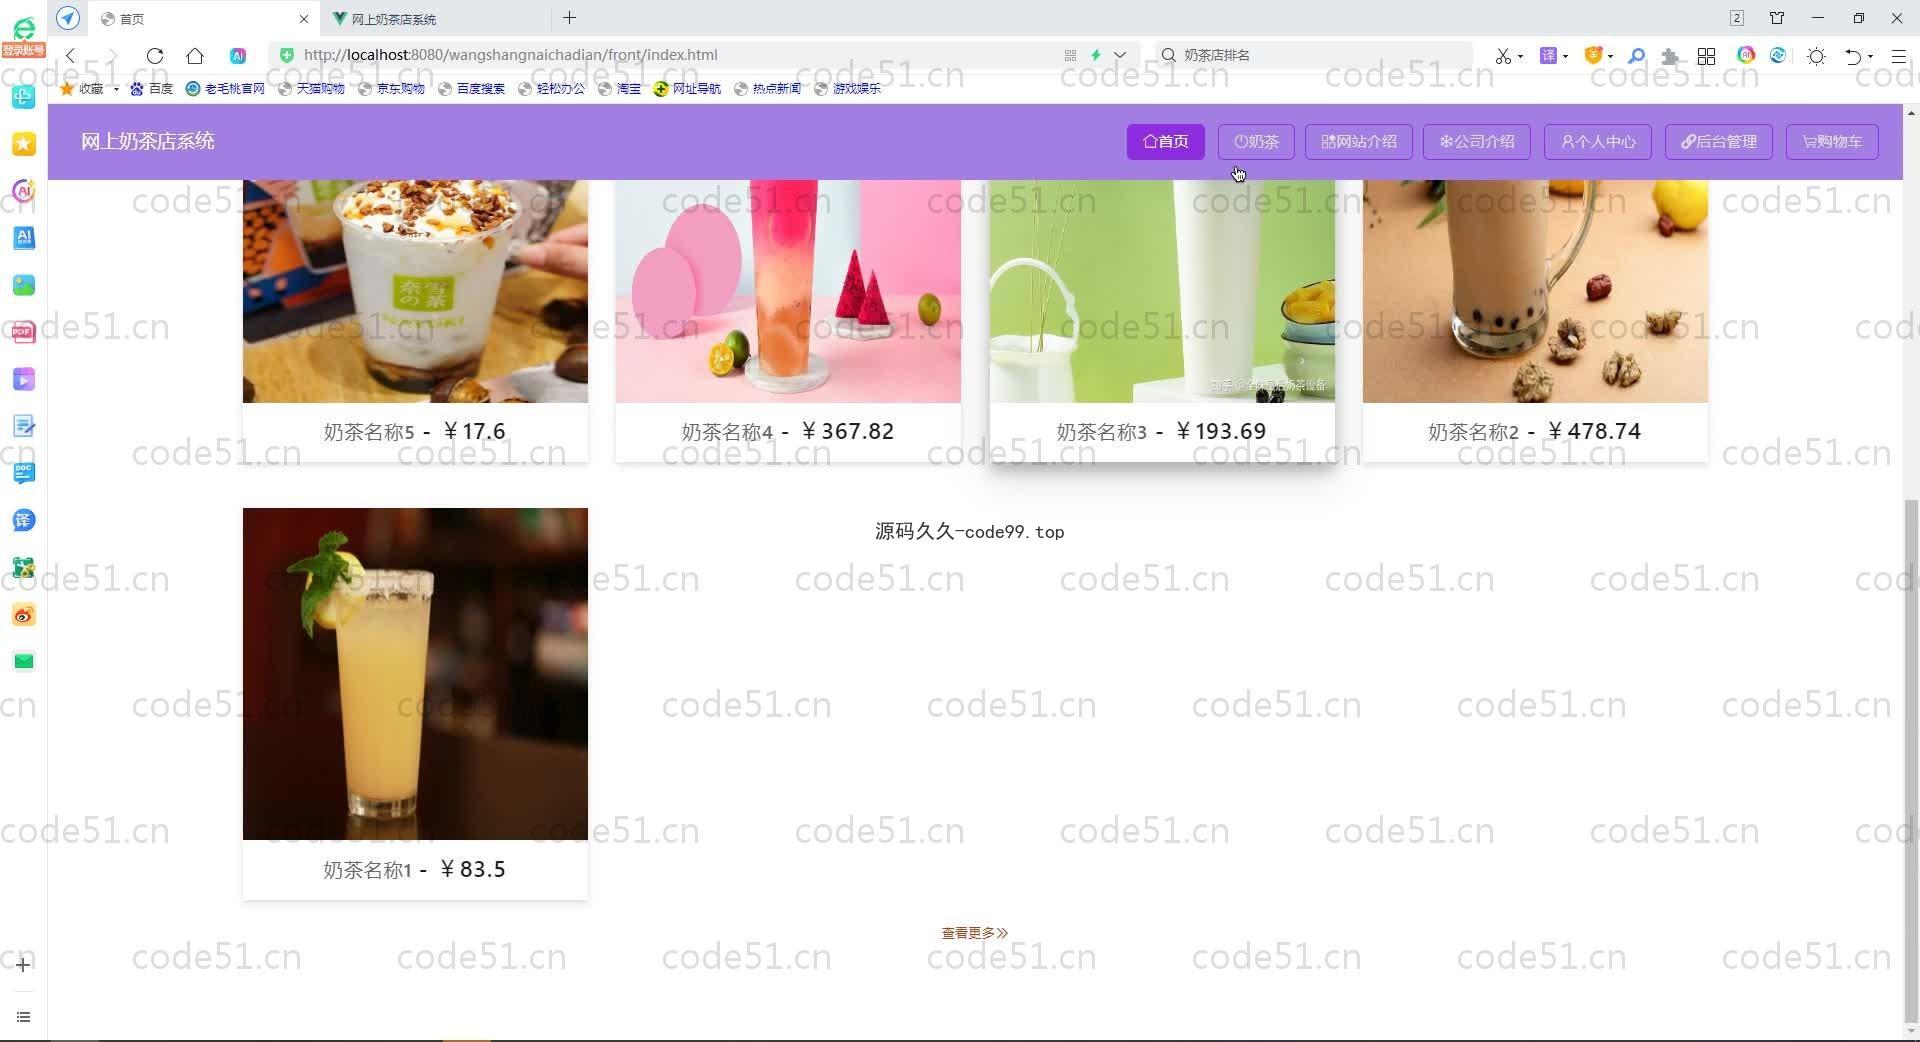1920x1042 pixels.
Task: Open 个人中心 in site navigation
Action: [x=1598, y=142]
